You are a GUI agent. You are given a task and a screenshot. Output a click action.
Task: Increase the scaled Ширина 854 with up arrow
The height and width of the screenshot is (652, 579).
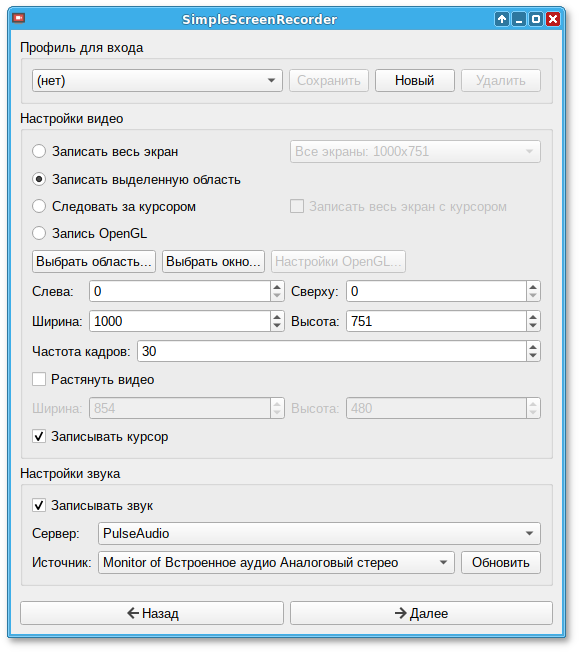point(277,403)
